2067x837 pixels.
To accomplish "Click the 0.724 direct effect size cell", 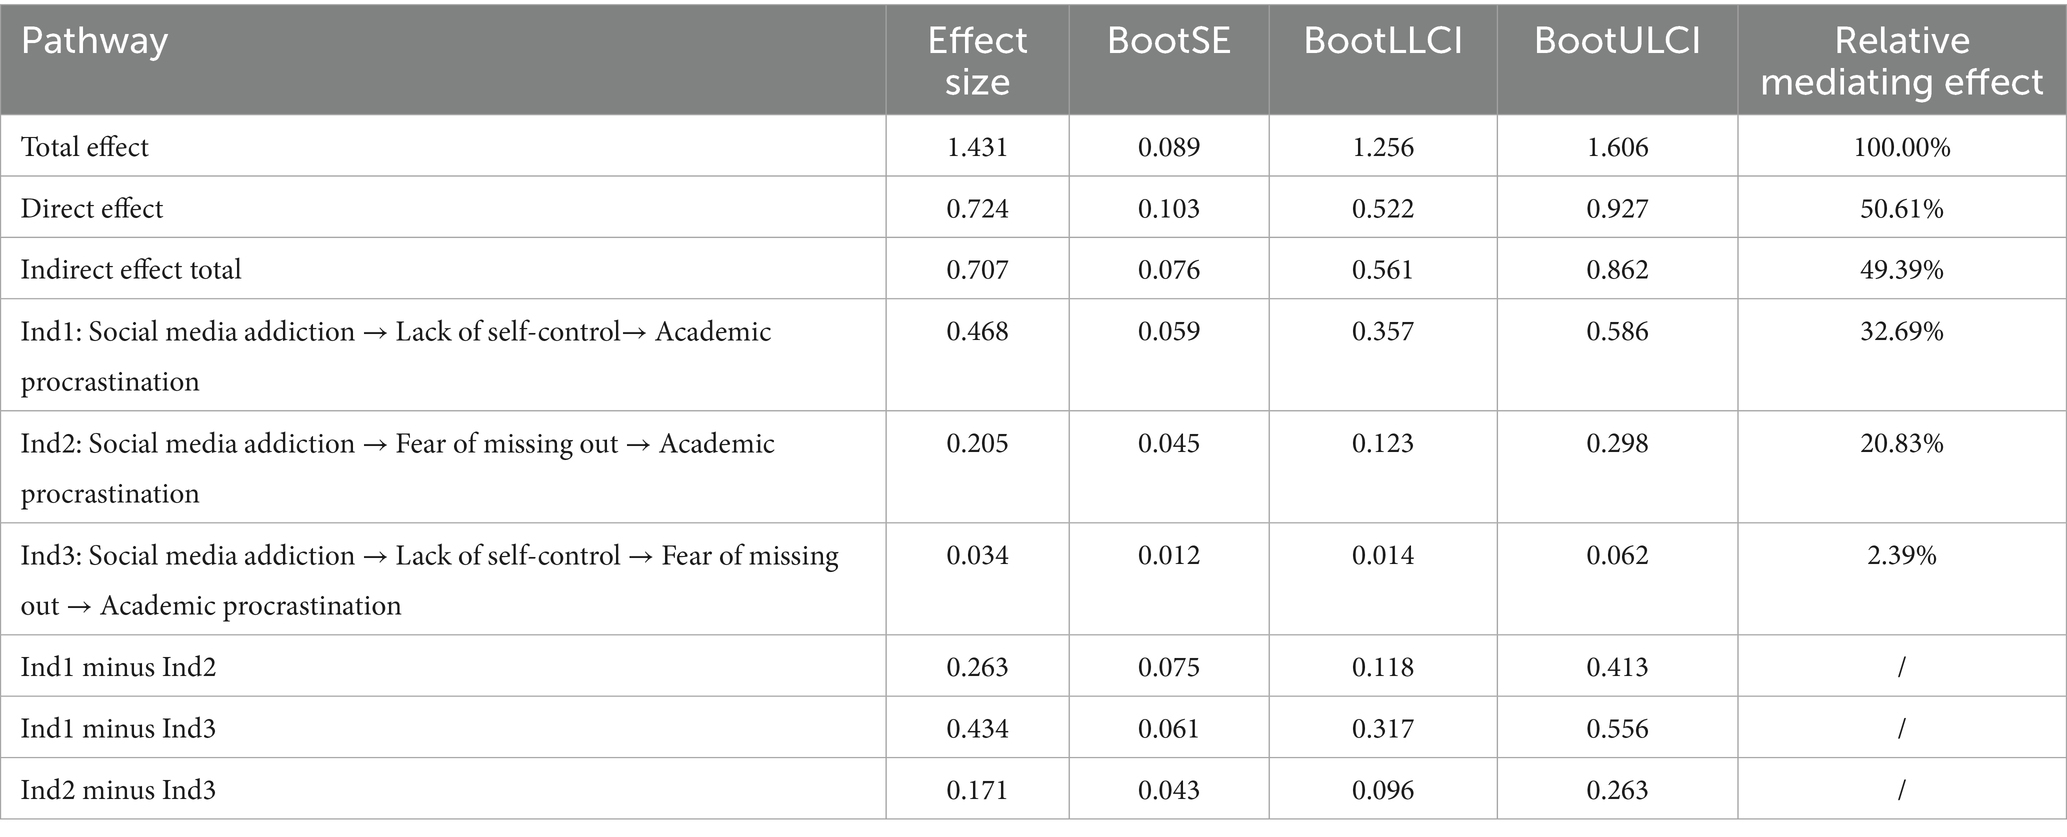I will (x=977, y=208).
